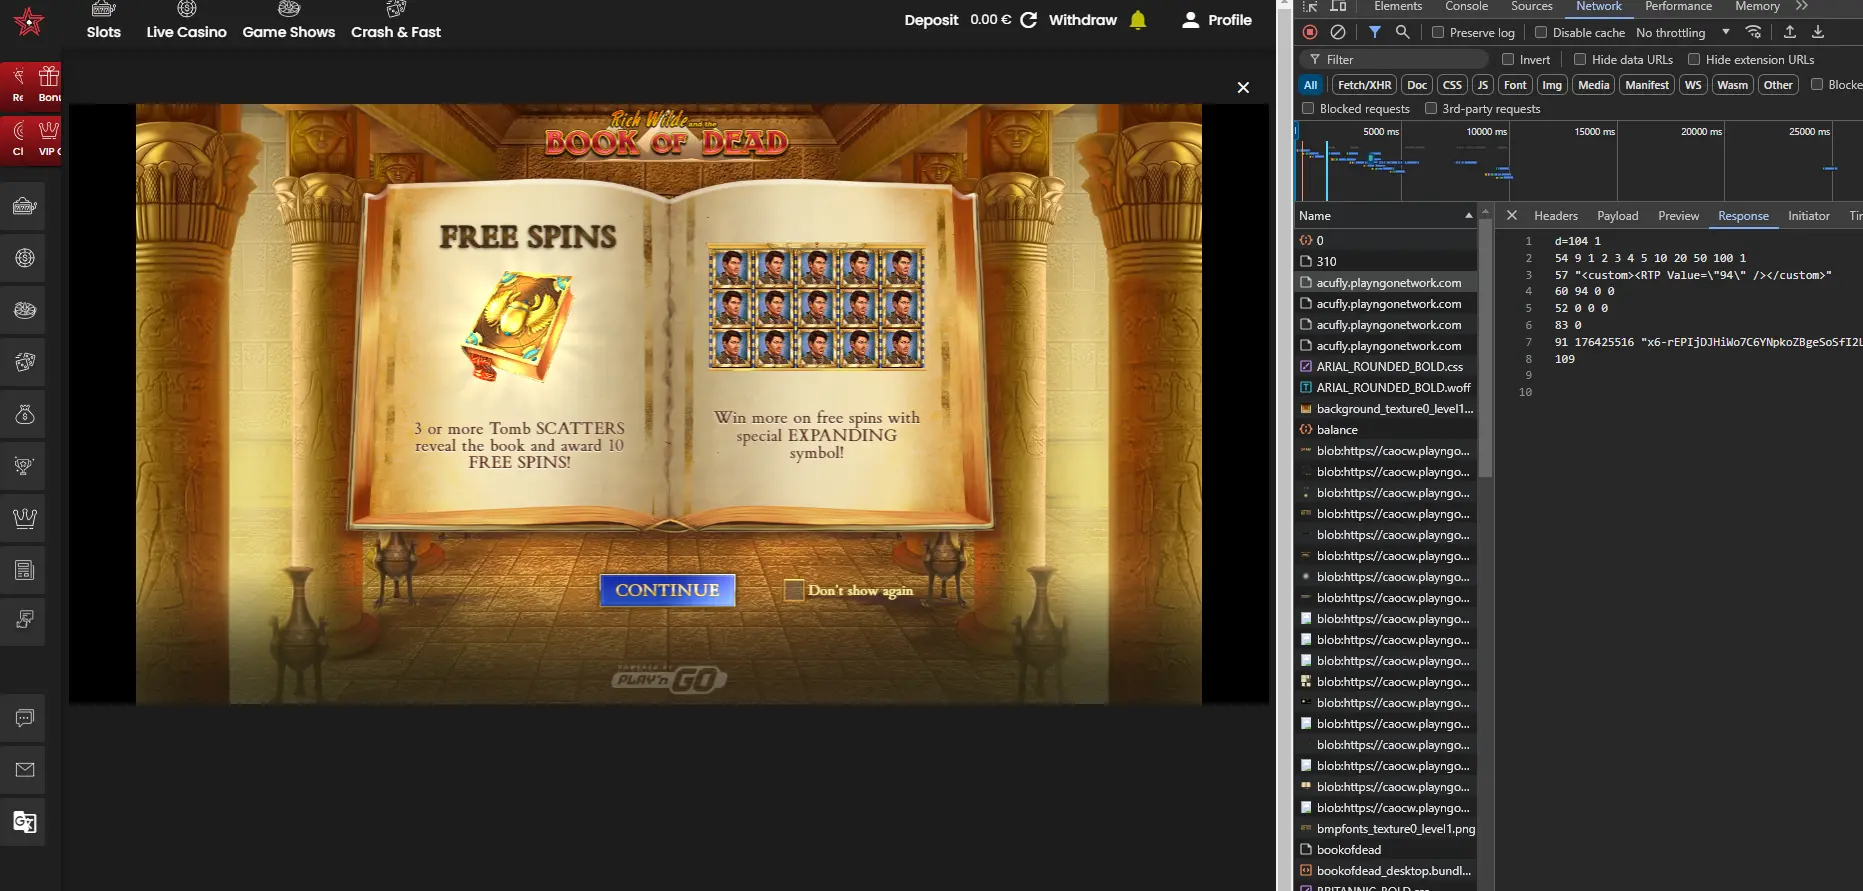Select DevTools inspect element picker
The width and height of the screenshot is (1863, 891).
coord(1310,6)
